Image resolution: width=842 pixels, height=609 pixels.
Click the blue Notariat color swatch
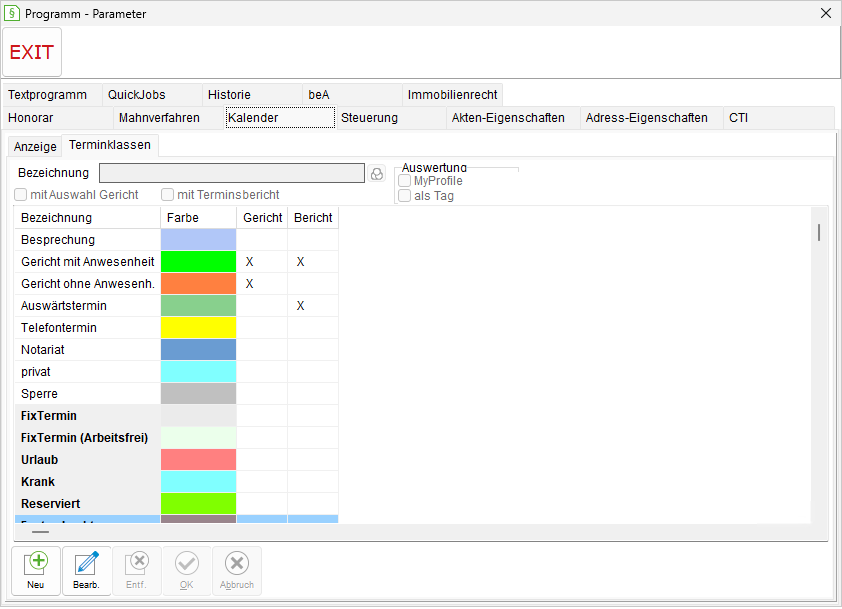pyautogui.click(x=198, y=350)
